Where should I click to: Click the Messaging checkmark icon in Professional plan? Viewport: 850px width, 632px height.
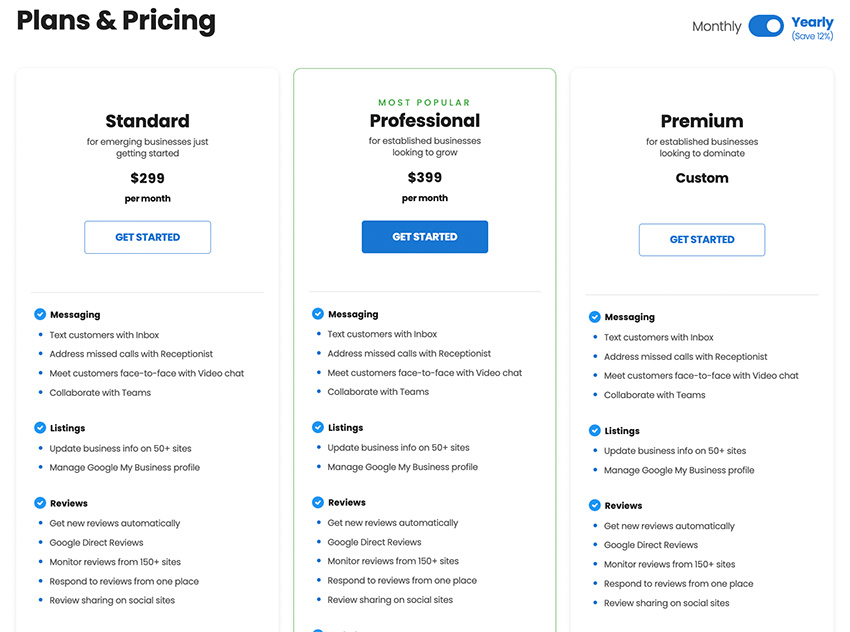[x=318, y=314]
